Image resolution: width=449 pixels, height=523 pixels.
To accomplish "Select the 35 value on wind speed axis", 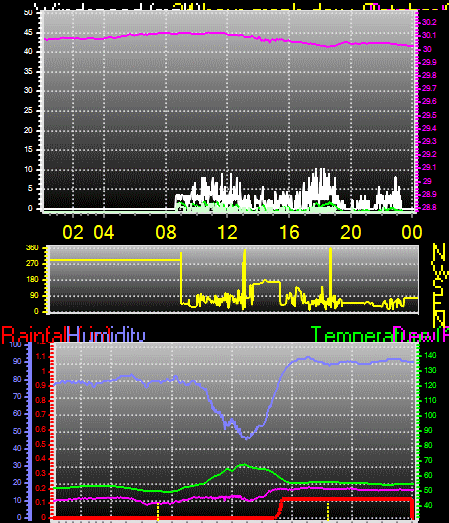I will 28,71.
